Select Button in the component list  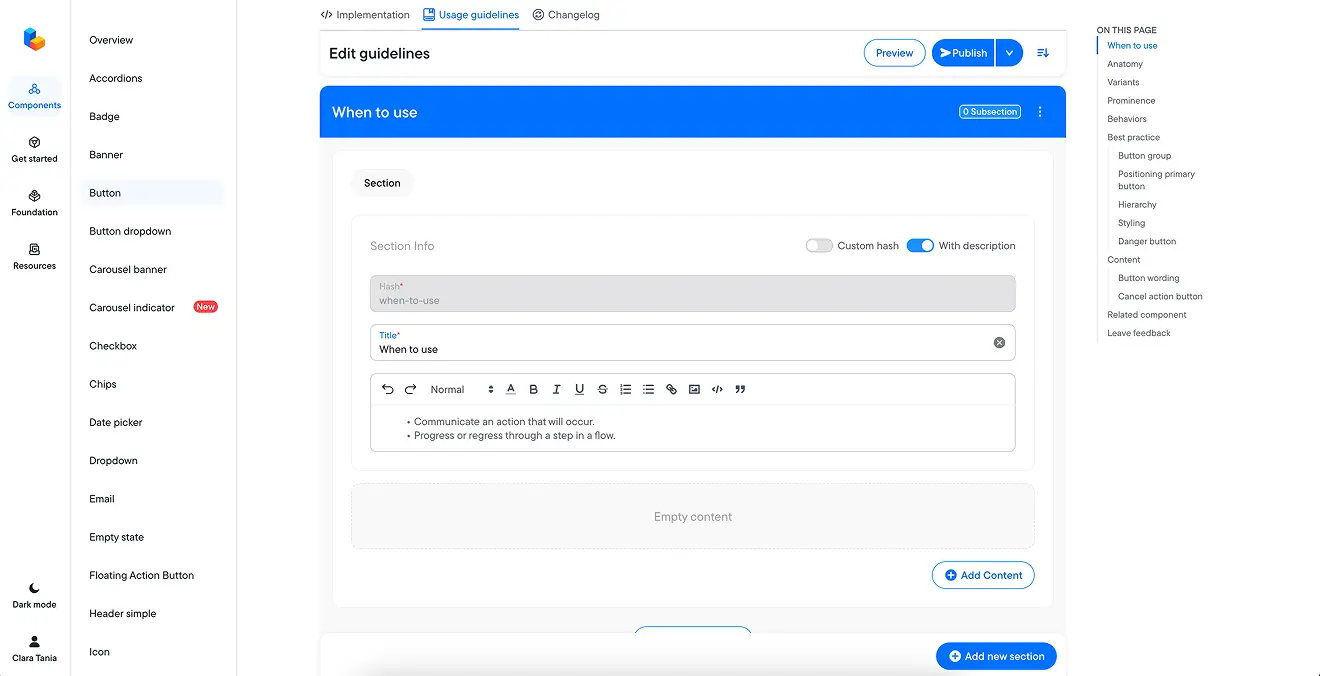coord(152,193)
